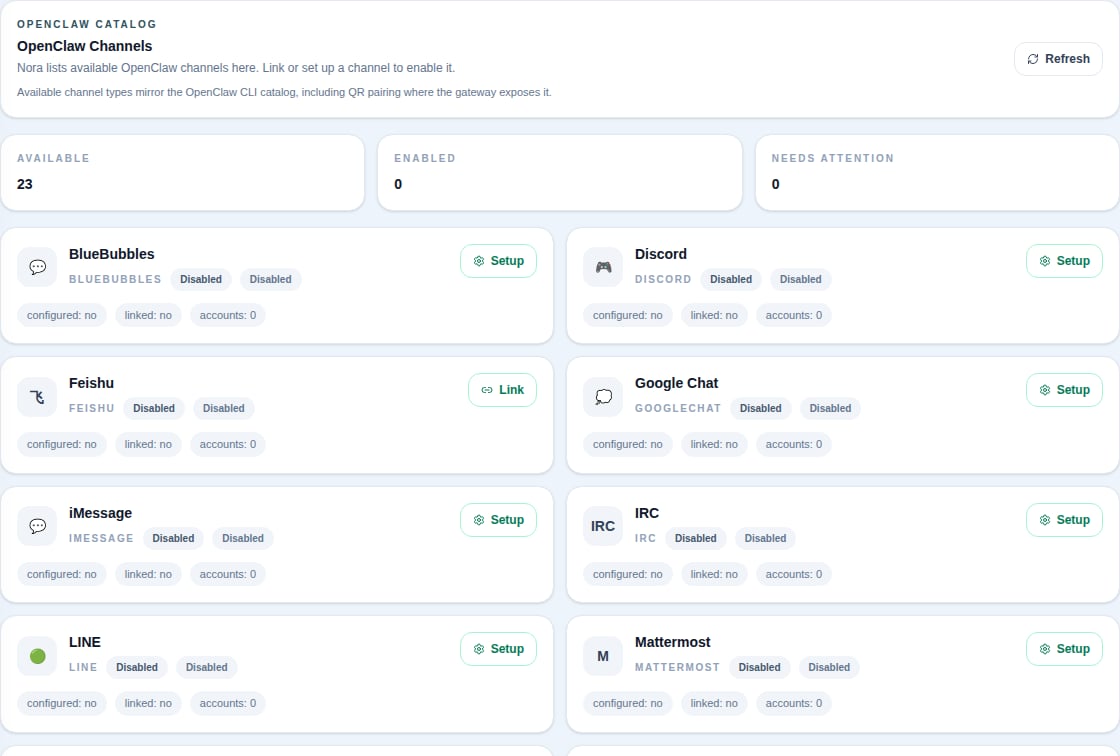The width and height of the screenshot is (1120, 756).
Task: Click IRC 'configured: no' chip
Action: click(x=627, y=575)
